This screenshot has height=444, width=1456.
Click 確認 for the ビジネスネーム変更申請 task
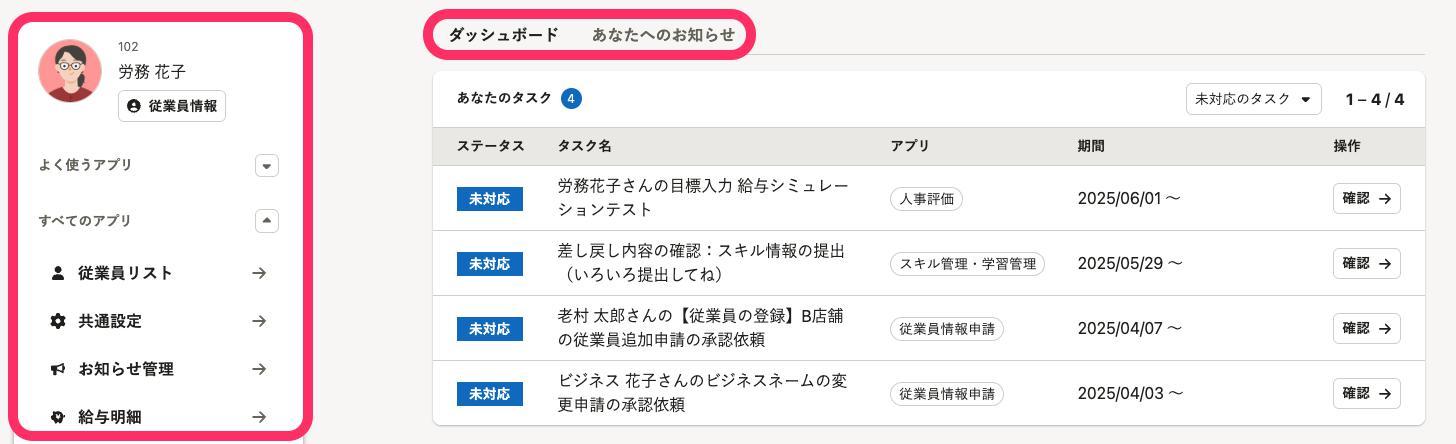(x=1366, y=393)
